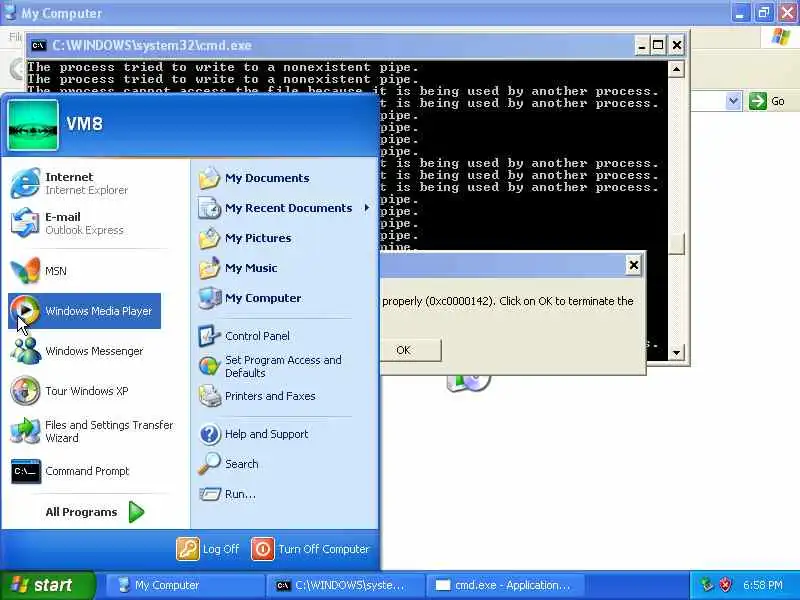
Task: Click the taskbar clock showing 6:58 PM
Action: click(x=762, y=585)
